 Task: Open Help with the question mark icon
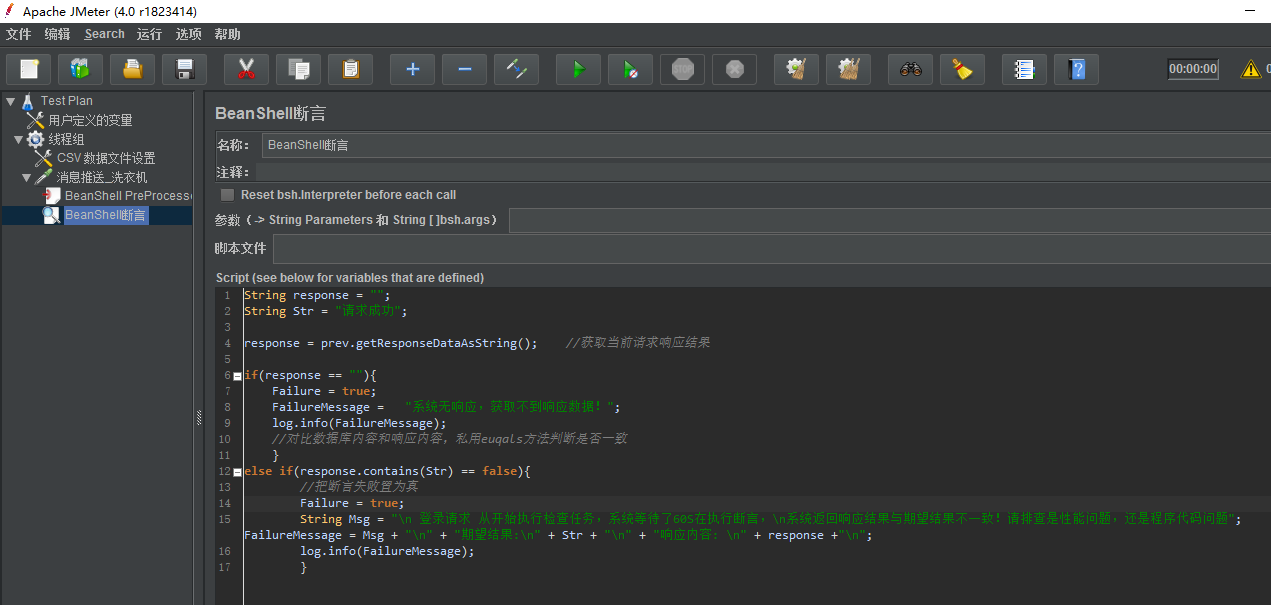coord(1076,69)
